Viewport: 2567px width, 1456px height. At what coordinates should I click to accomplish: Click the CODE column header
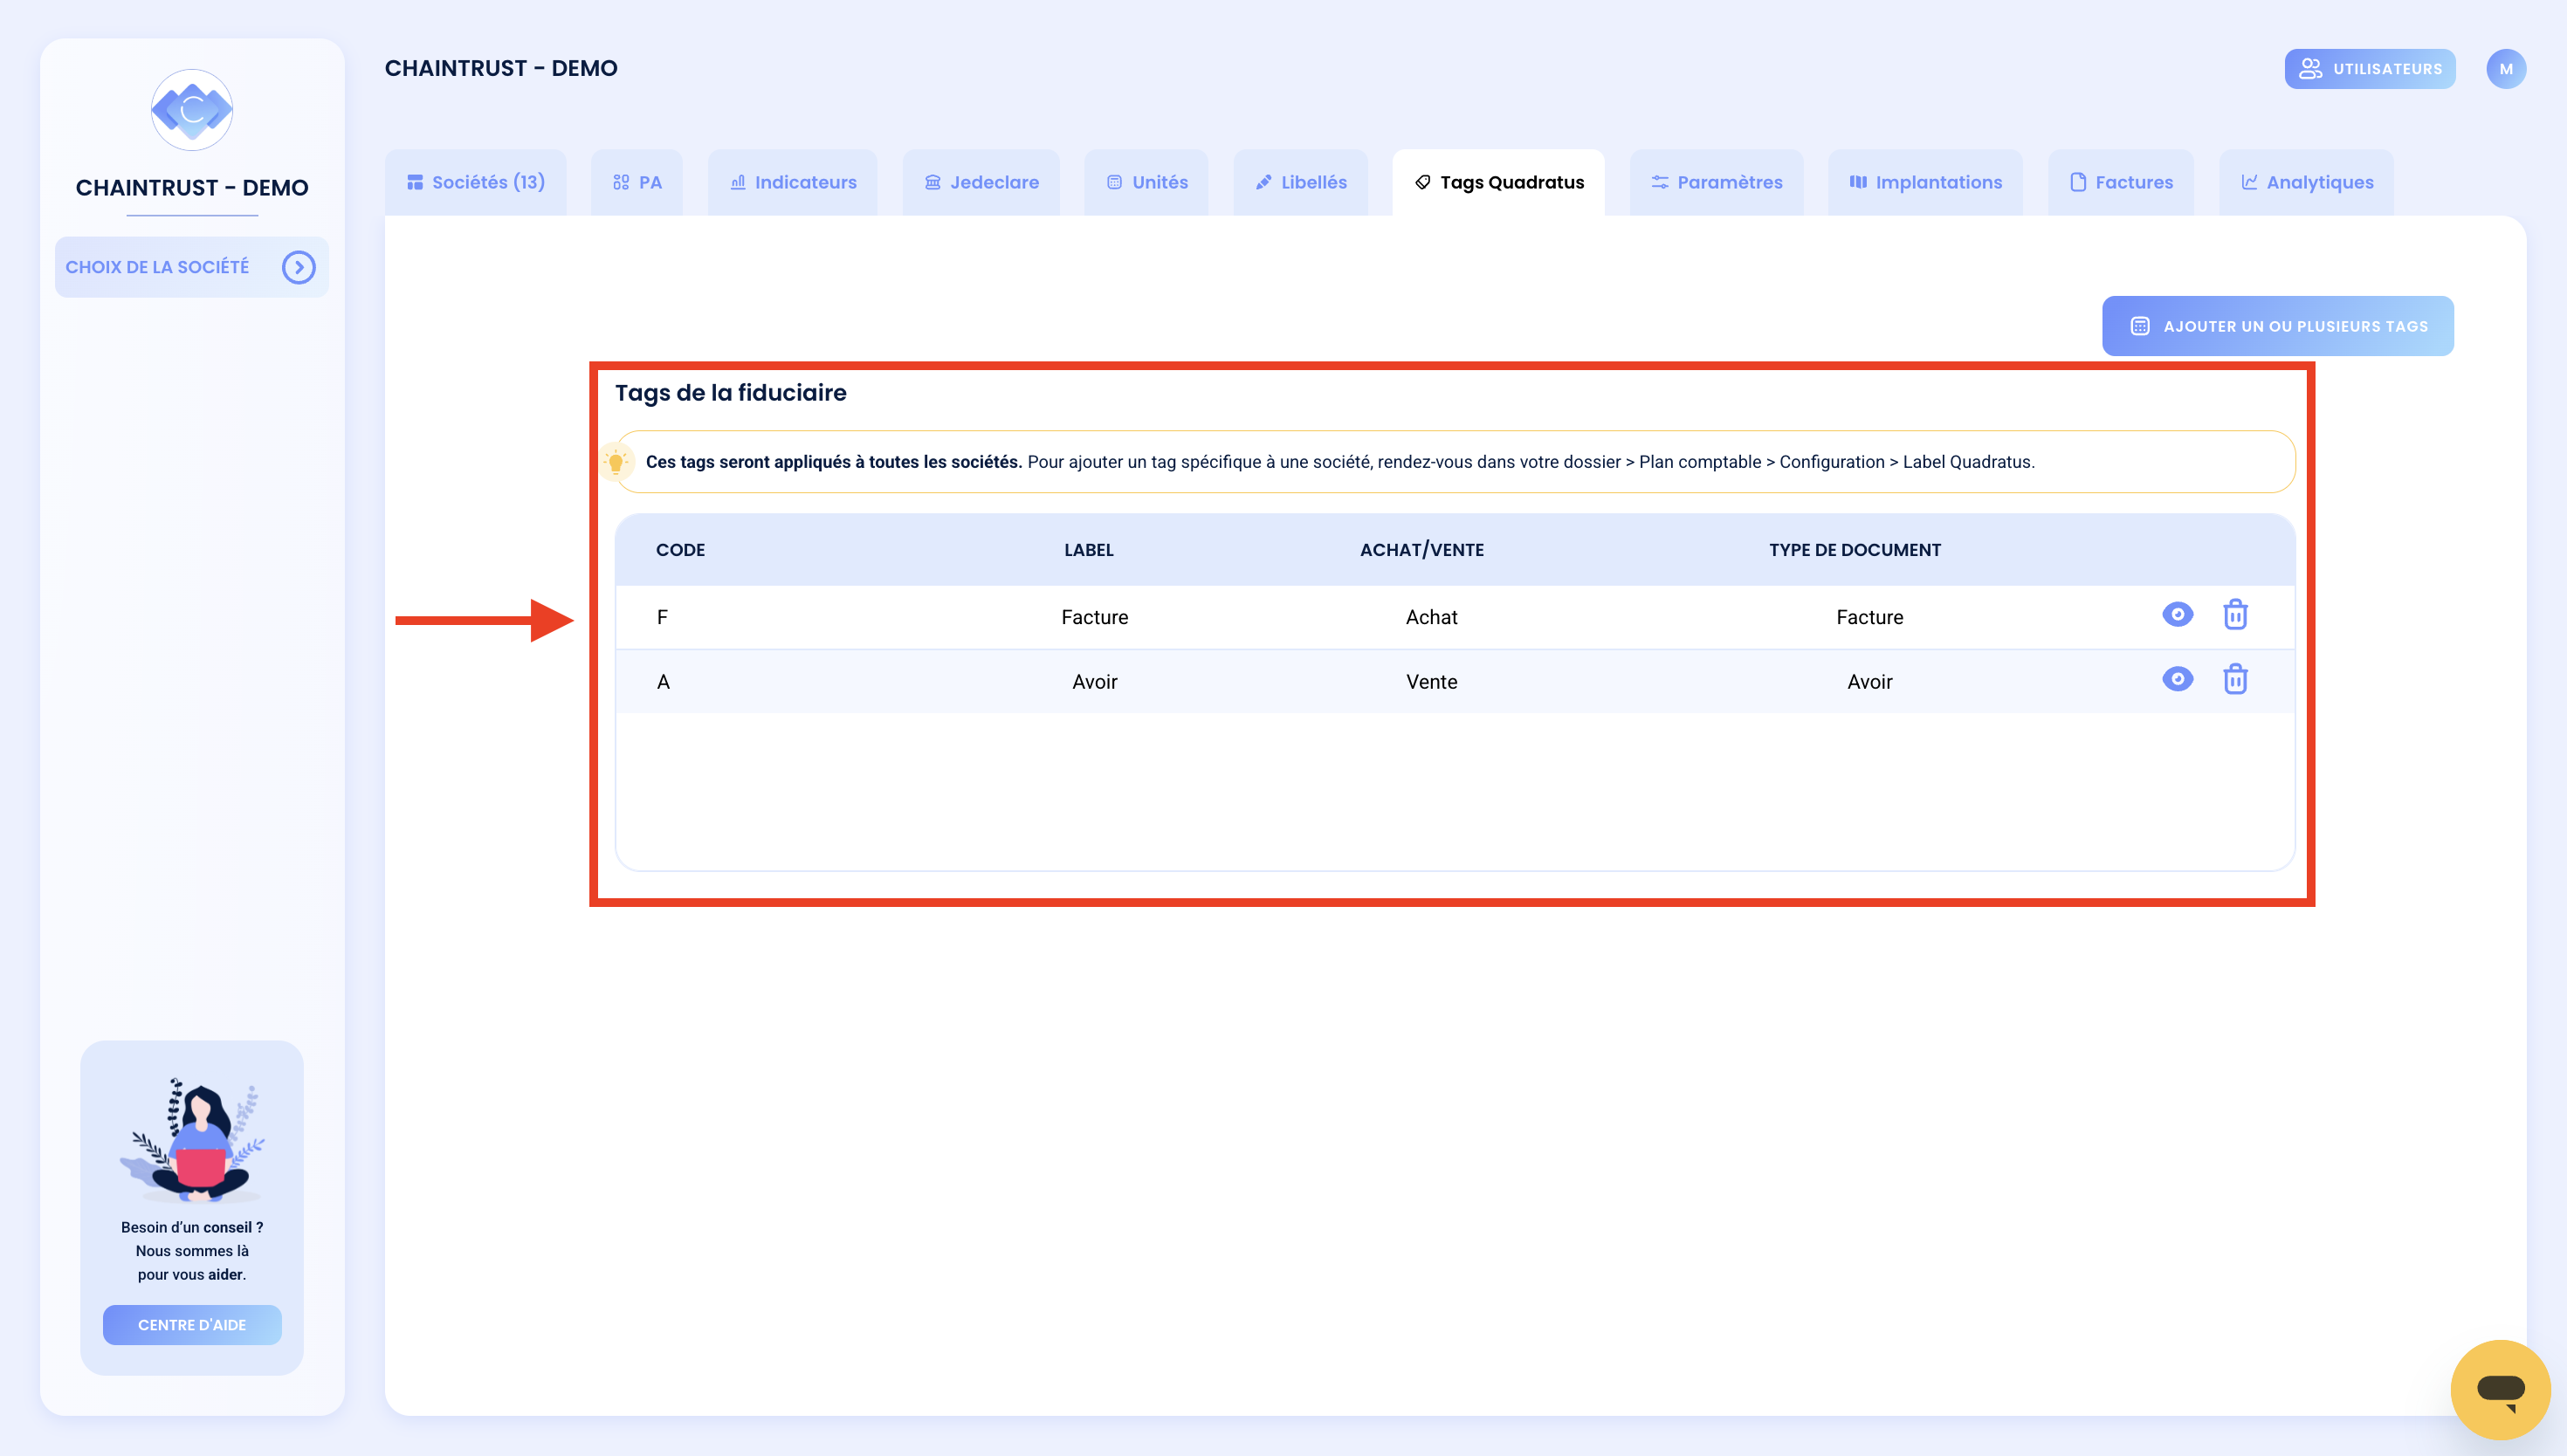click(680, 550)
